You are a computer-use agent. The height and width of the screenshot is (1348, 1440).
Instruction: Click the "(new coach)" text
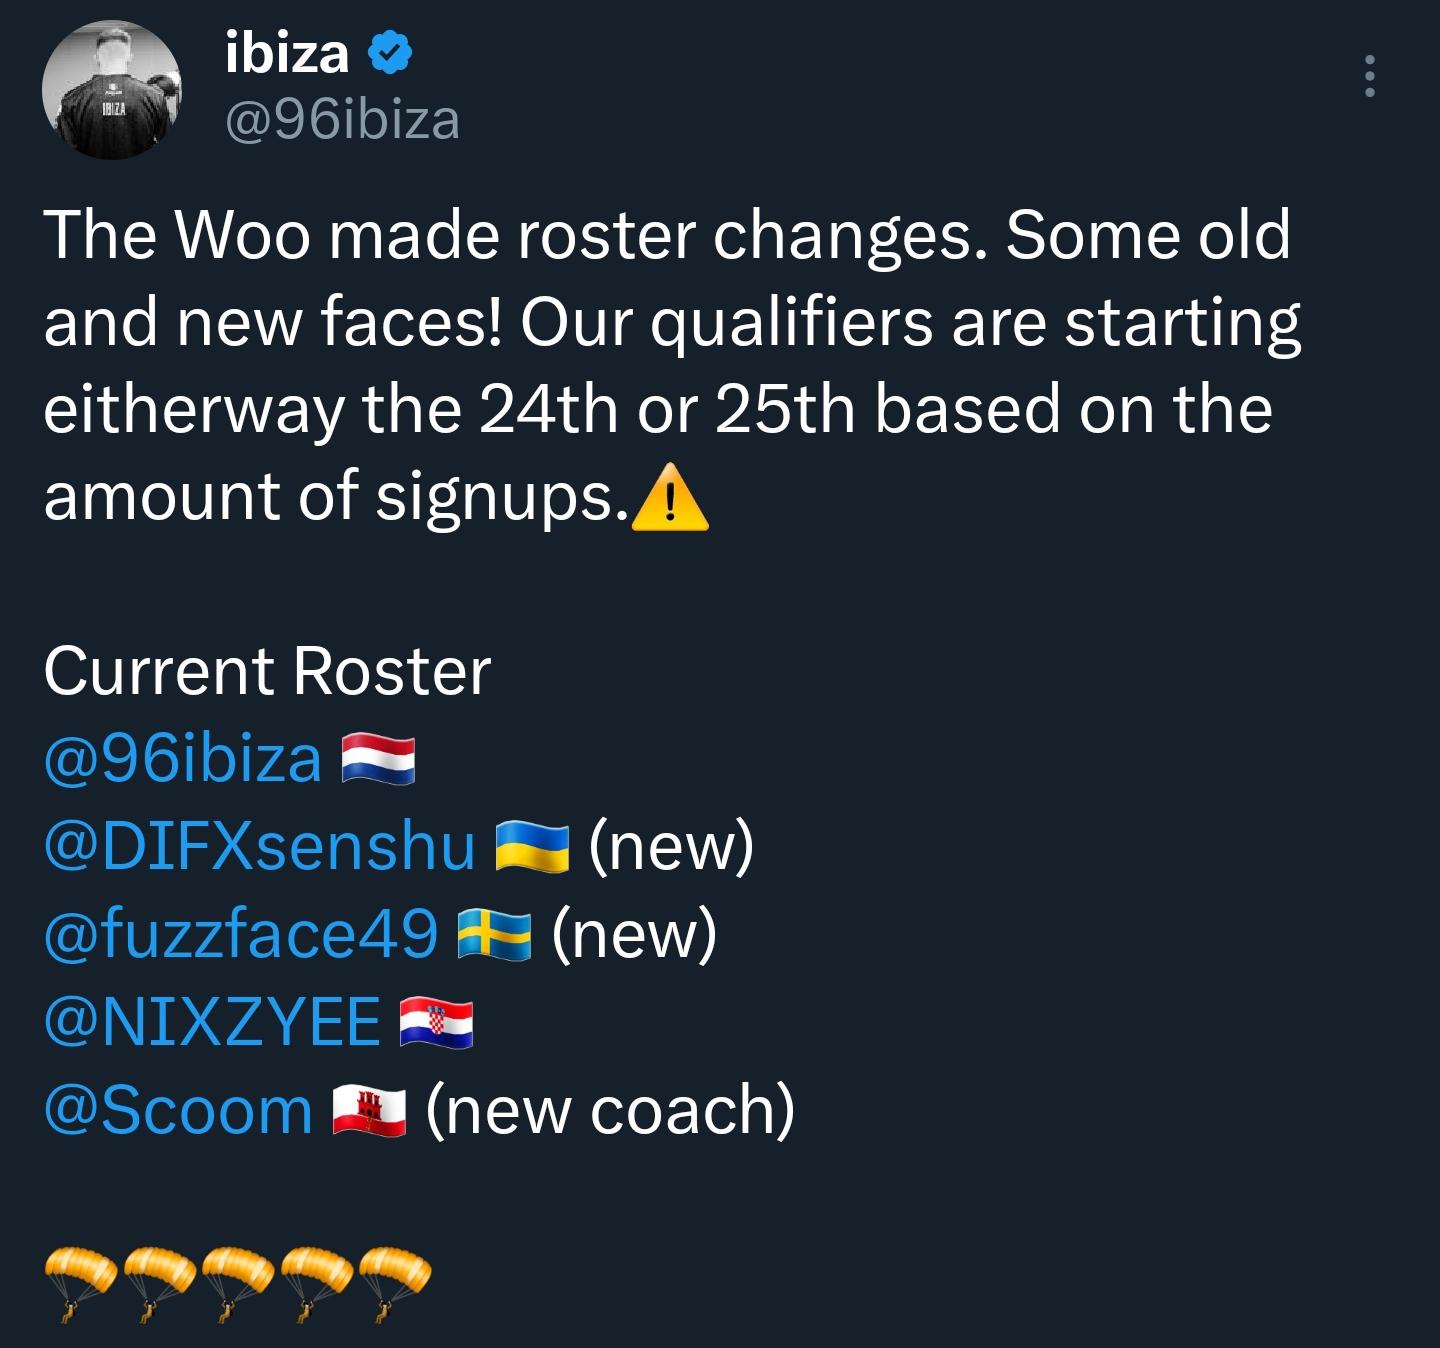click(610, 1110)
